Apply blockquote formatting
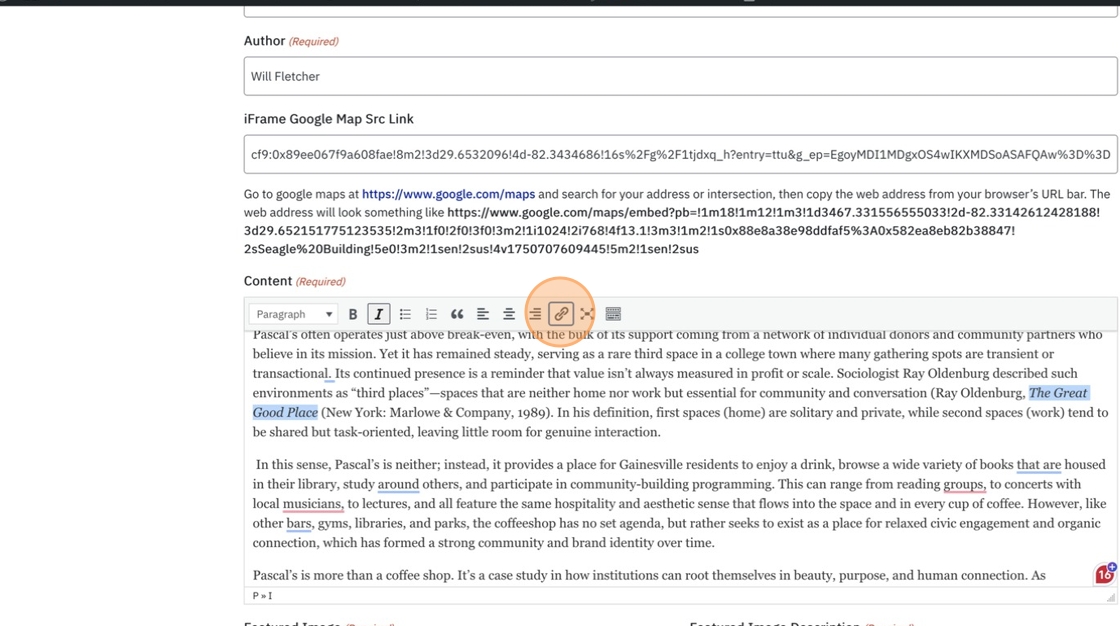 point(457,314)
